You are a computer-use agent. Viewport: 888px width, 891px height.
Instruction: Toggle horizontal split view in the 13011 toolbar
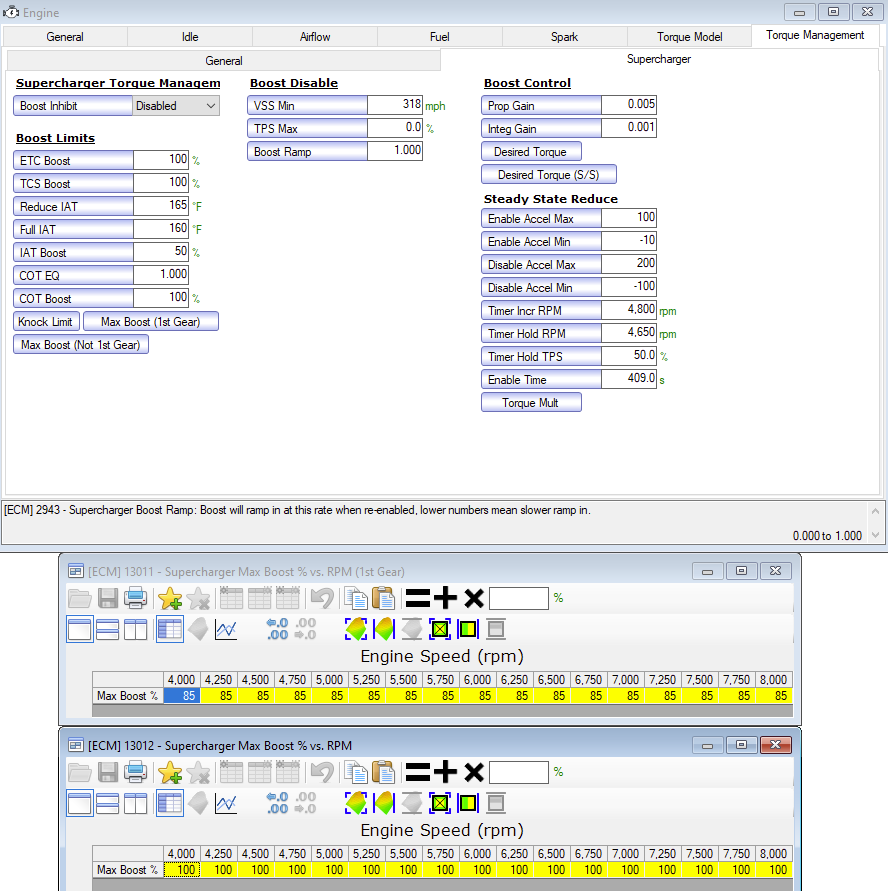pos(107,629)
